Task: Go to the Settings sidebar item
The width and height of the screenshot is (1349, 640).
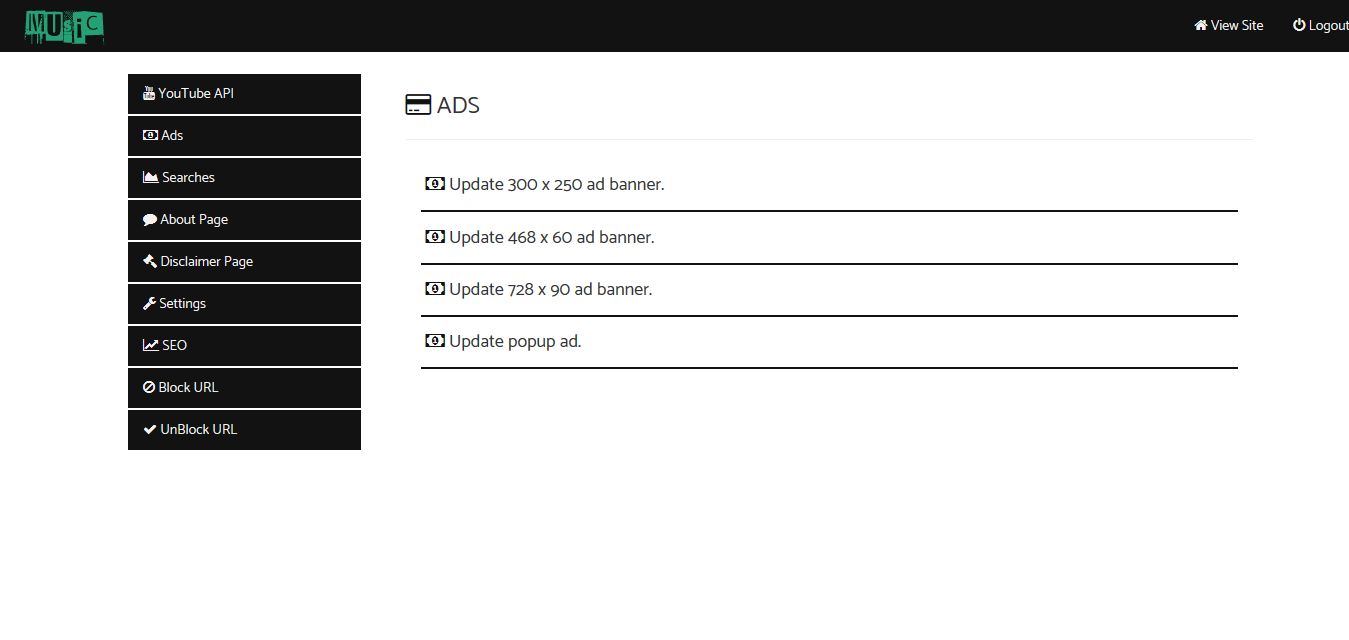Action: pos(182,304)
